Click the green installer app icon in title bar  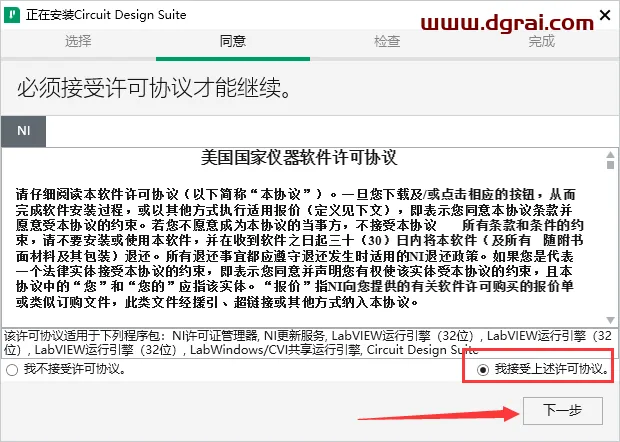point(11,15)
